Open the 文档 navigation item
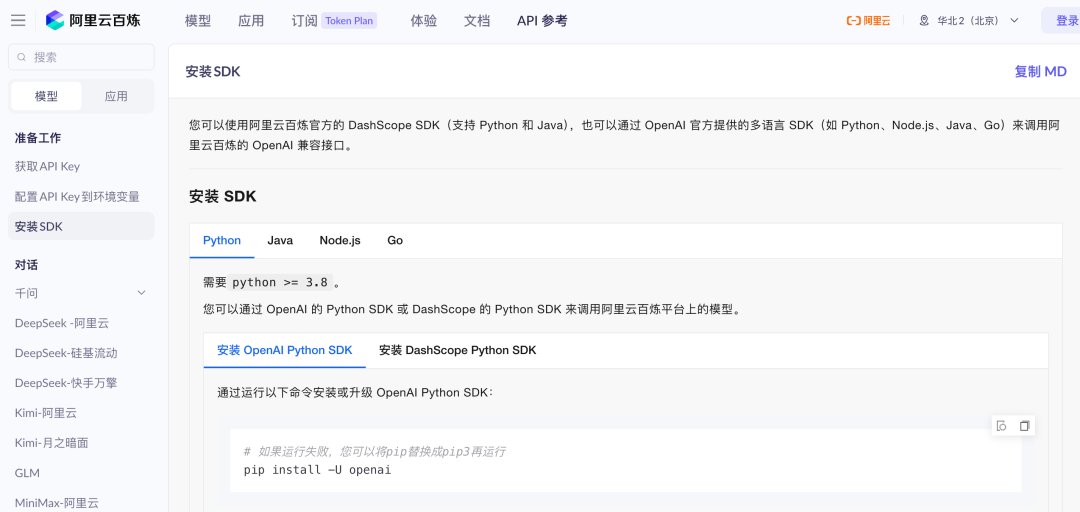This screenshot has height=512, width=1080. 477,21
